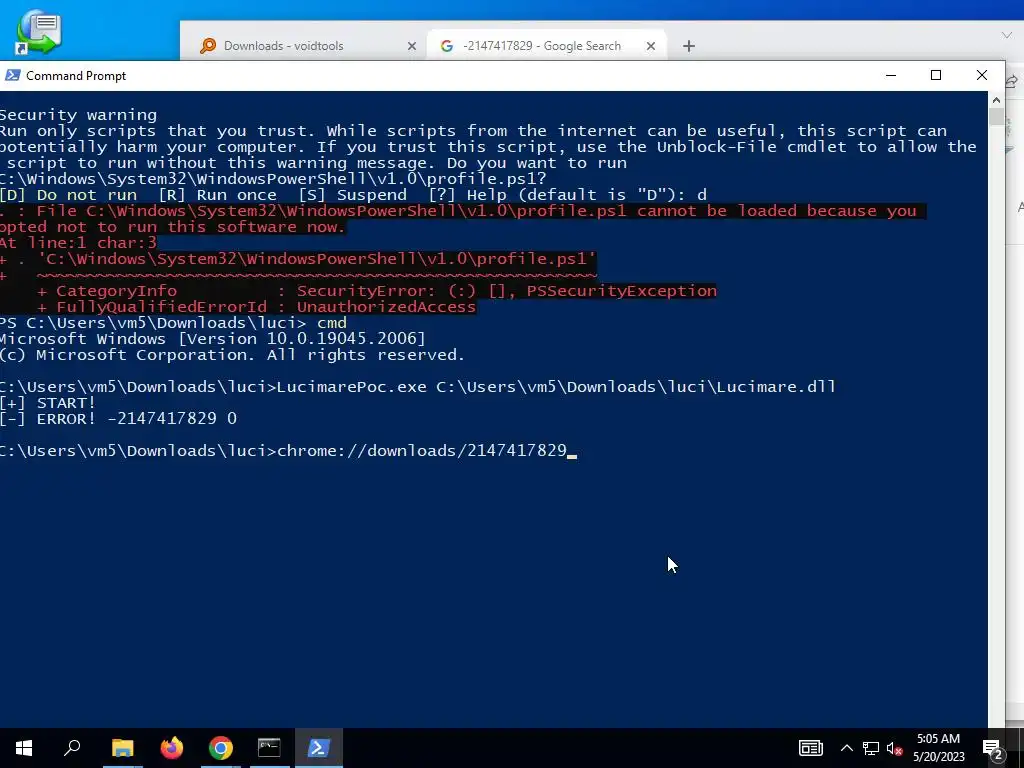The width and height of the screenshot is (1024, 768).
Task: Select the PowerShell taskbar icon
Action: point(319,748)
